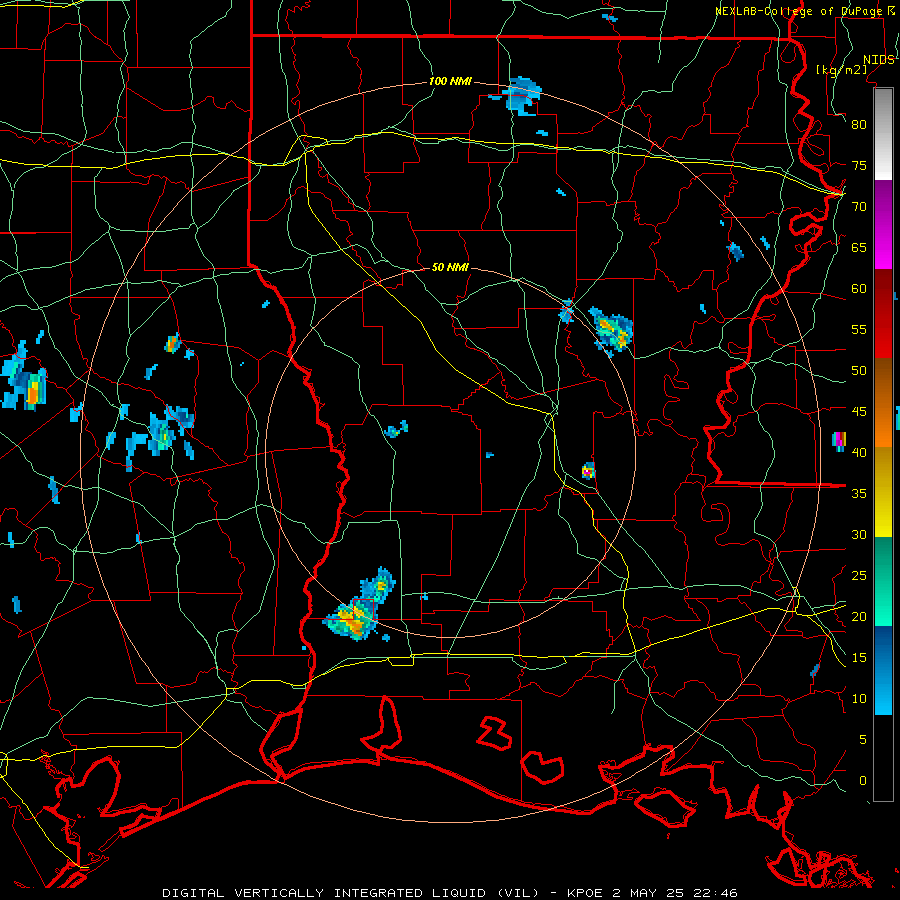
Task: Click the "50 NMI" range ring label
Action: [x=450, y=267]
